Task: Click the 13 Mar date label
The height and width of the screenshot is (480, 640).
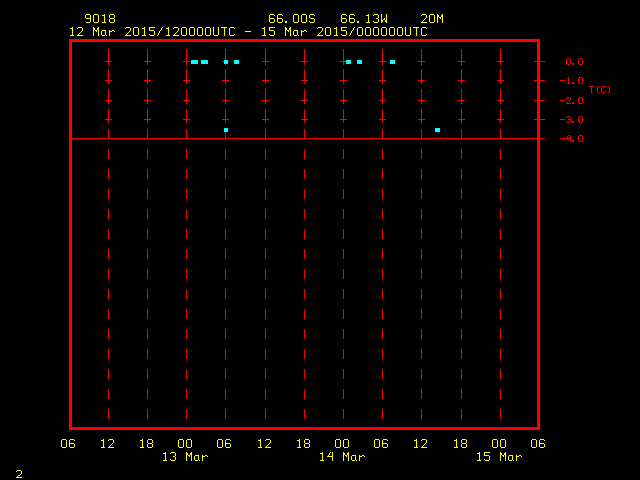Action: (x=185, y=457)
